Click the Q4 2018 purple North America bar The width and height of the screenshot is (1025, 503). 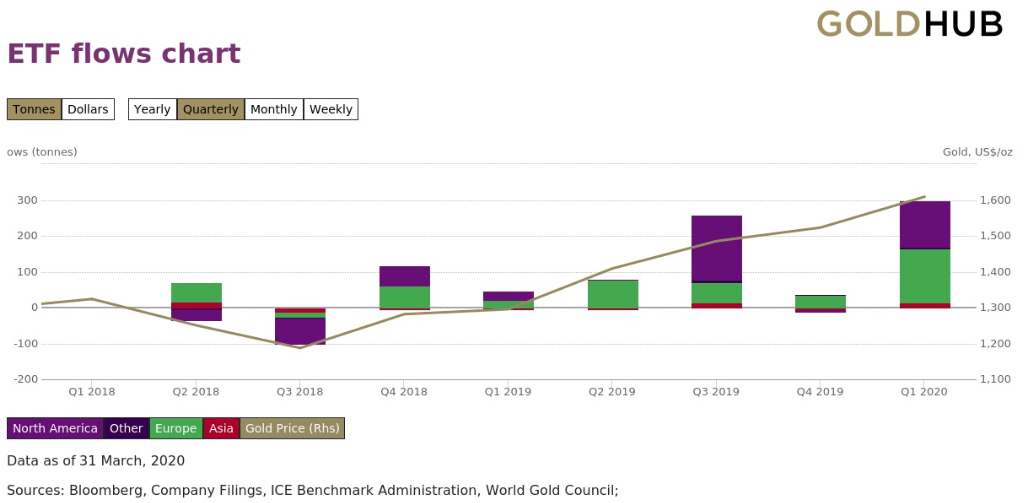coord(404,276)
